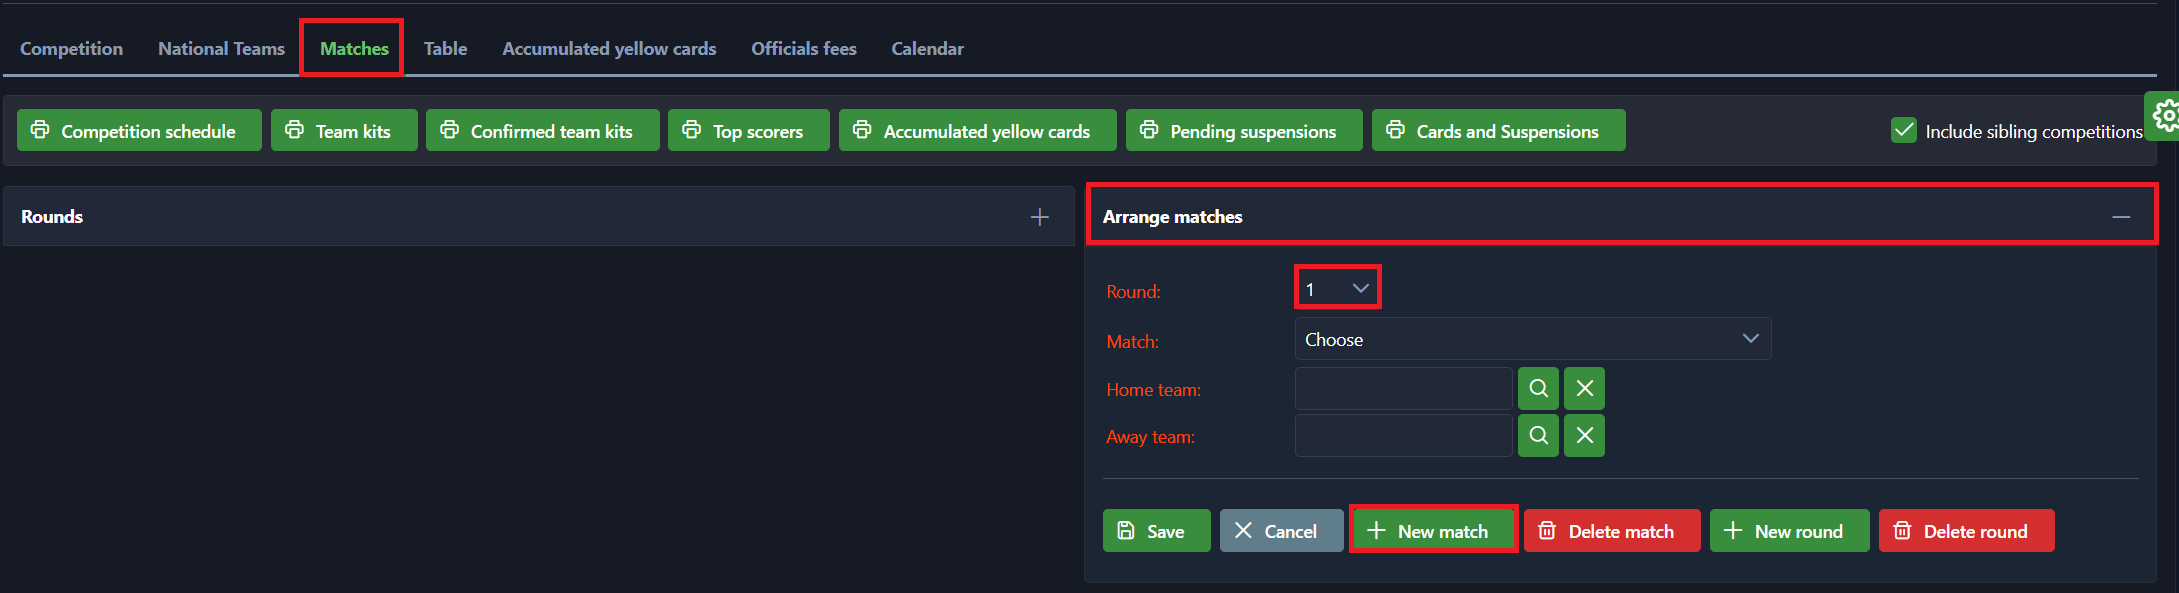Print the Competition schedule report

[139, 131]
